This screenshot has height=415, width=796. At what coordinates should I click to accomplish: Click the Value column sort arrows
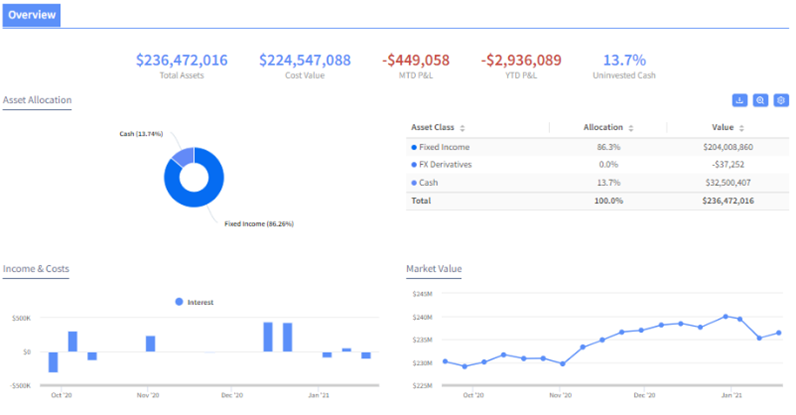point(743,128)
